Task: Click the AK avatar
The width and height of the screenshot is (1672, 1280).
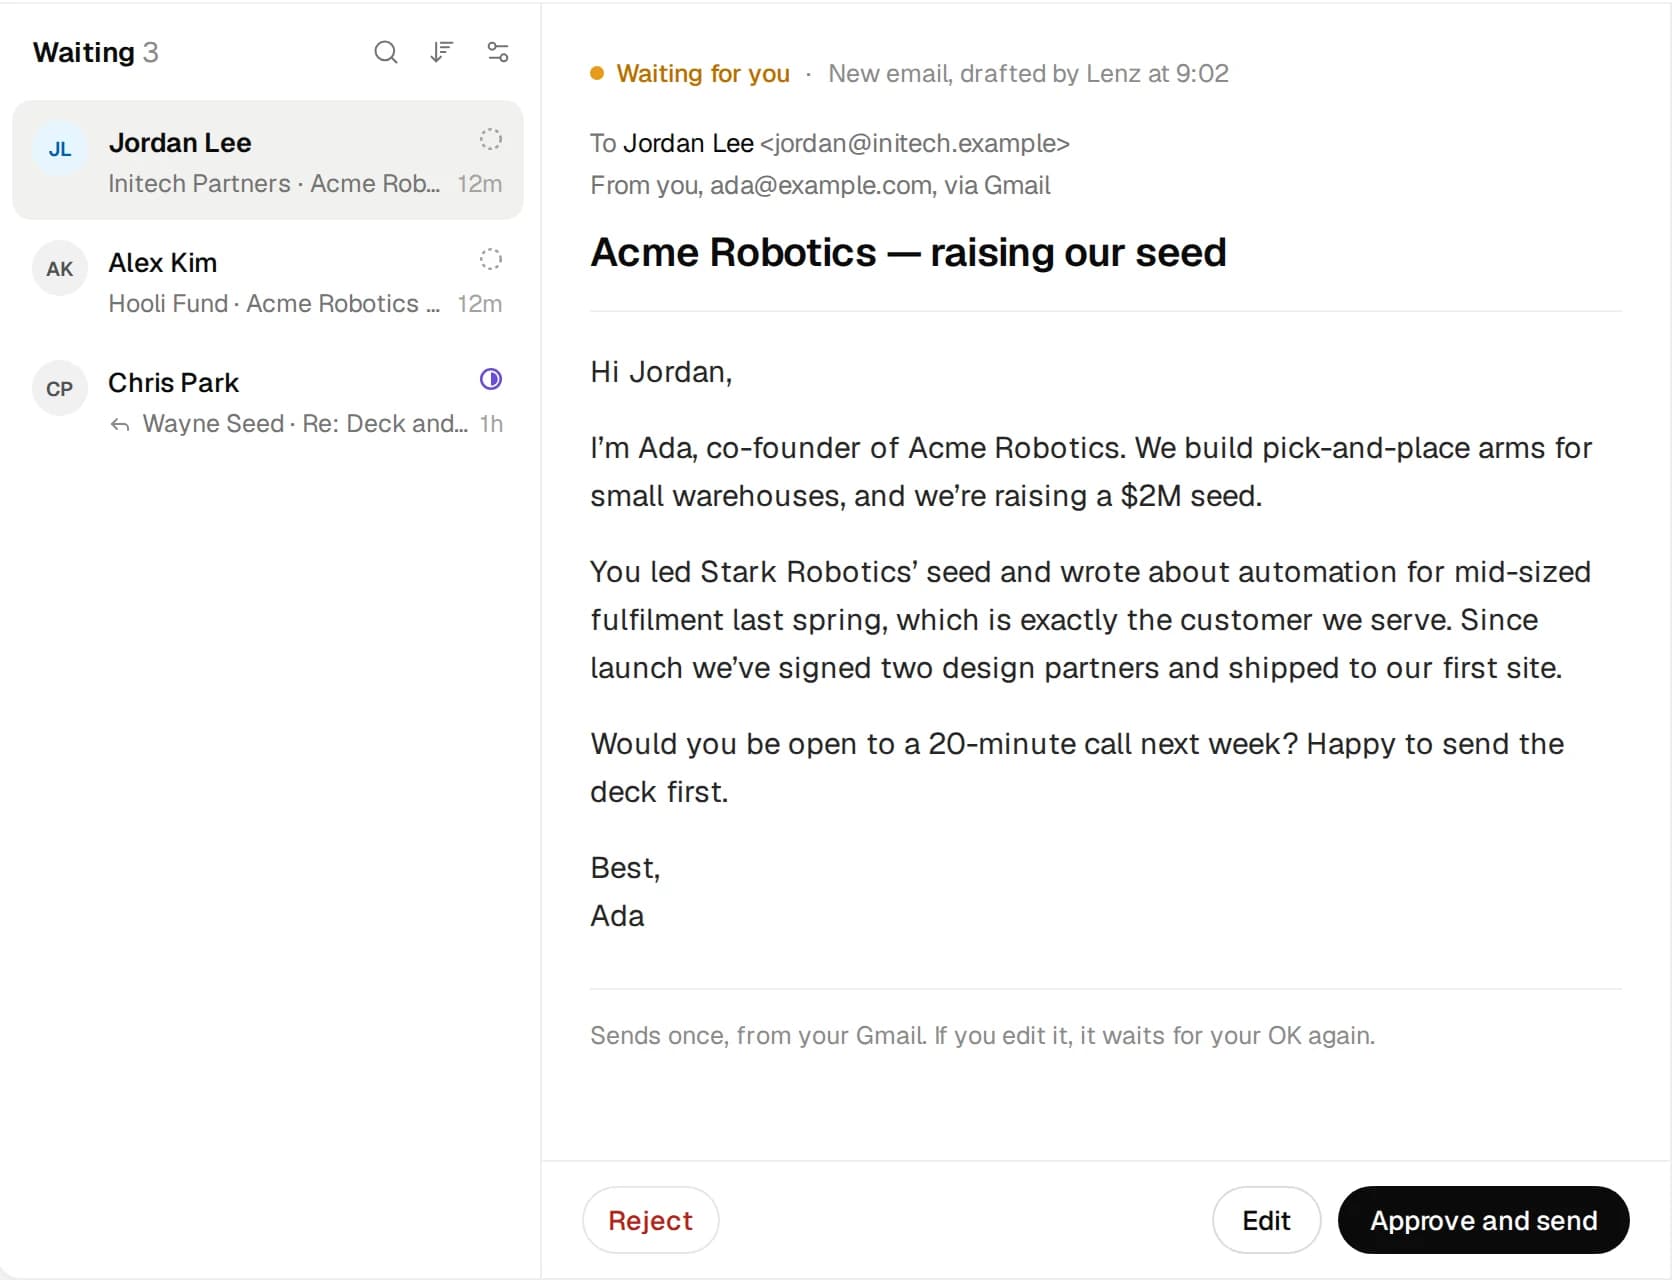Action: (60, 268)
